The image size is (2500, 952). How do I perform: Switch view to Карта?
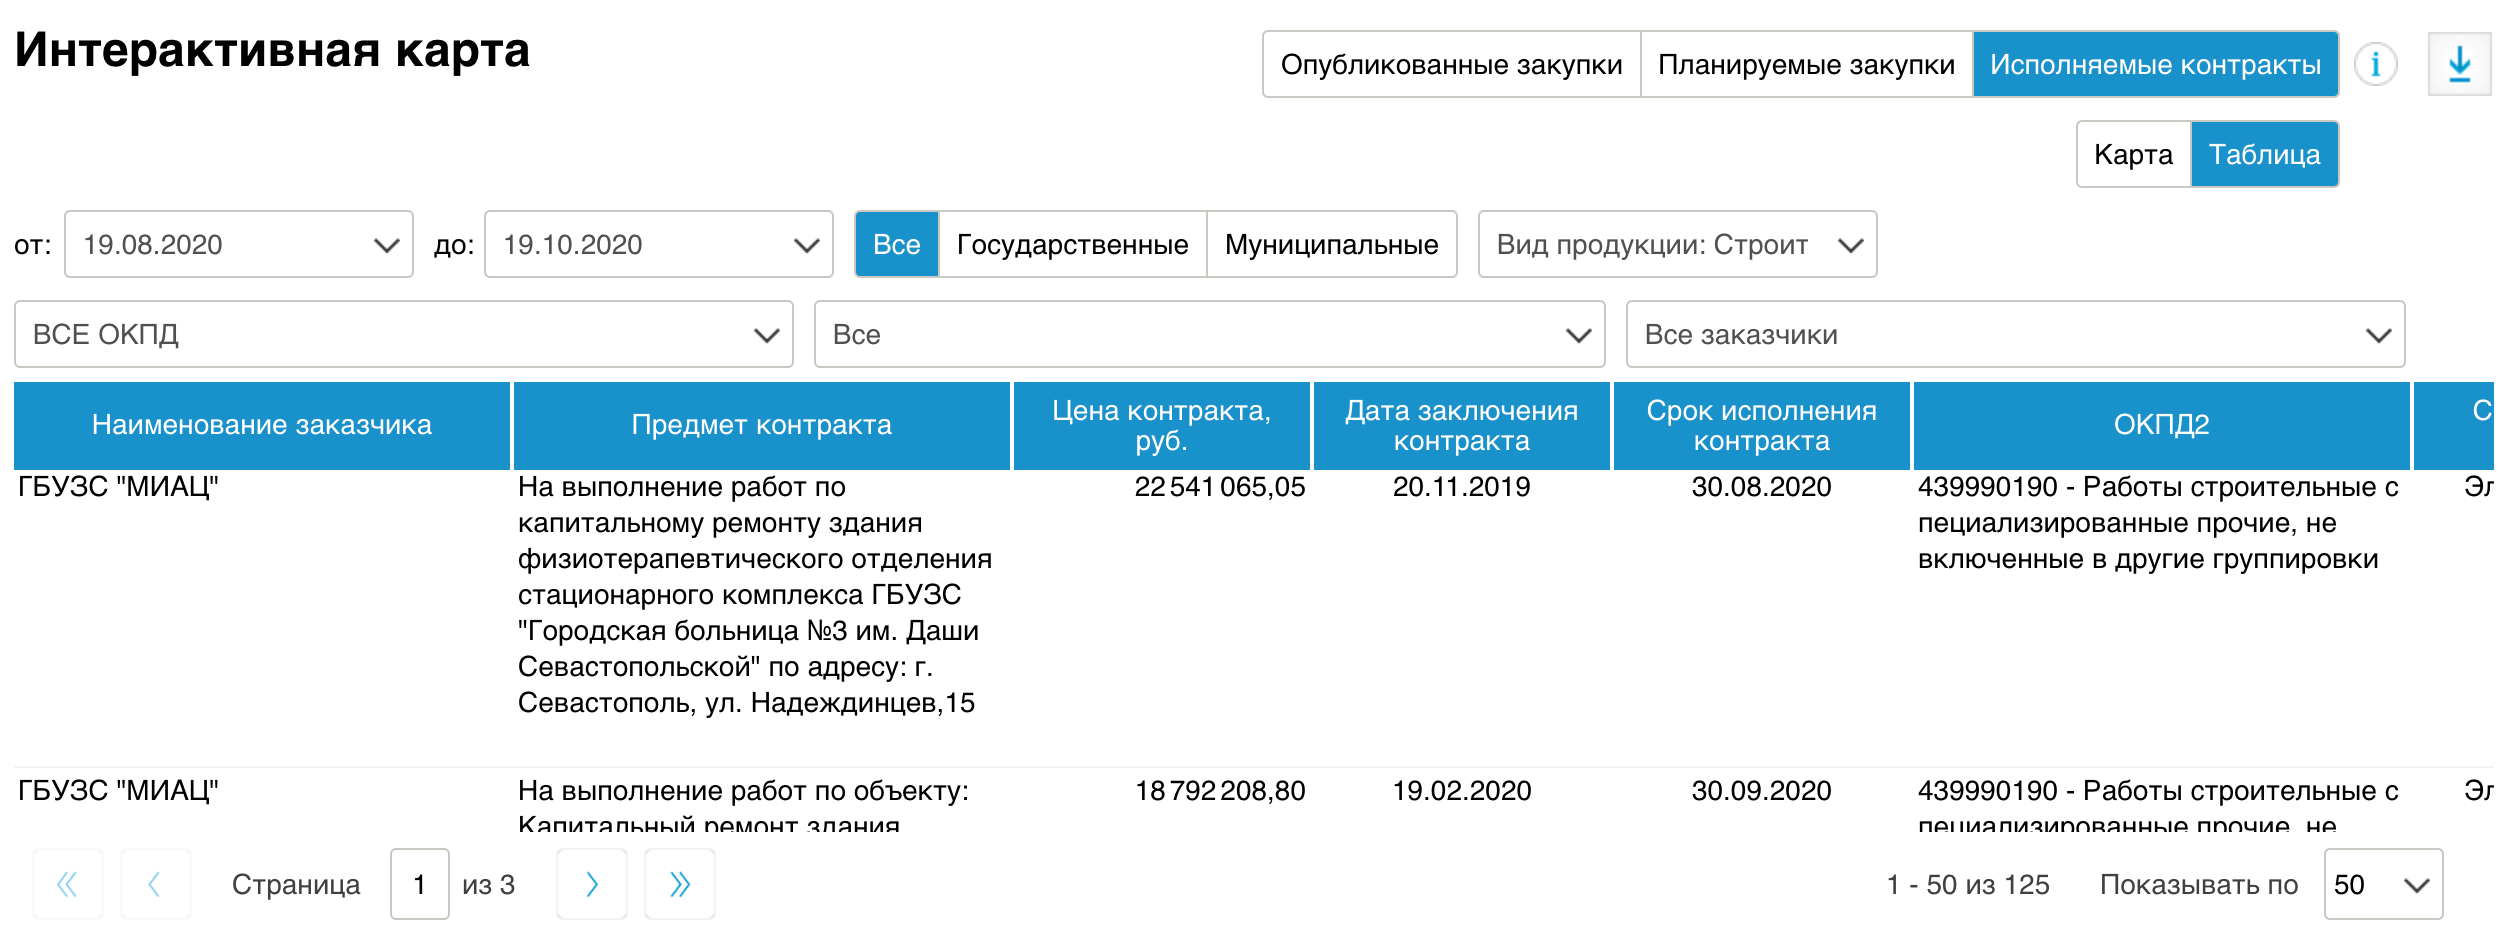click(x=2133, y=154)
